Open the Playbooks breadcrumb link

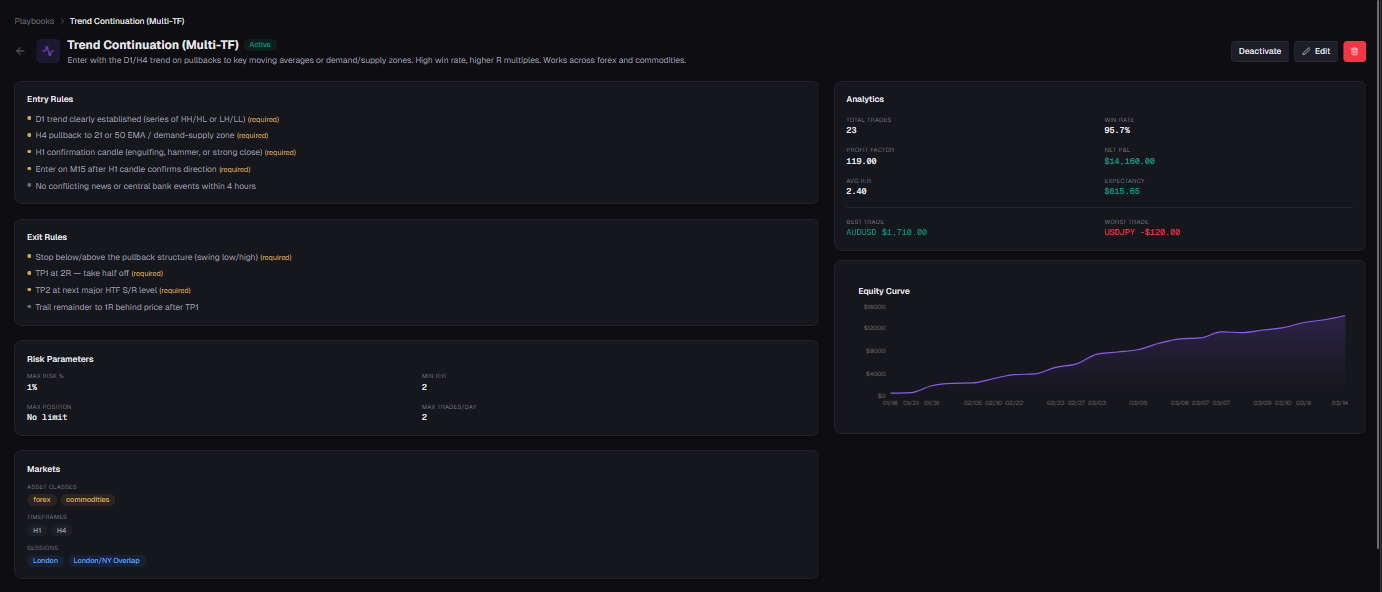[x=34, y=21]
